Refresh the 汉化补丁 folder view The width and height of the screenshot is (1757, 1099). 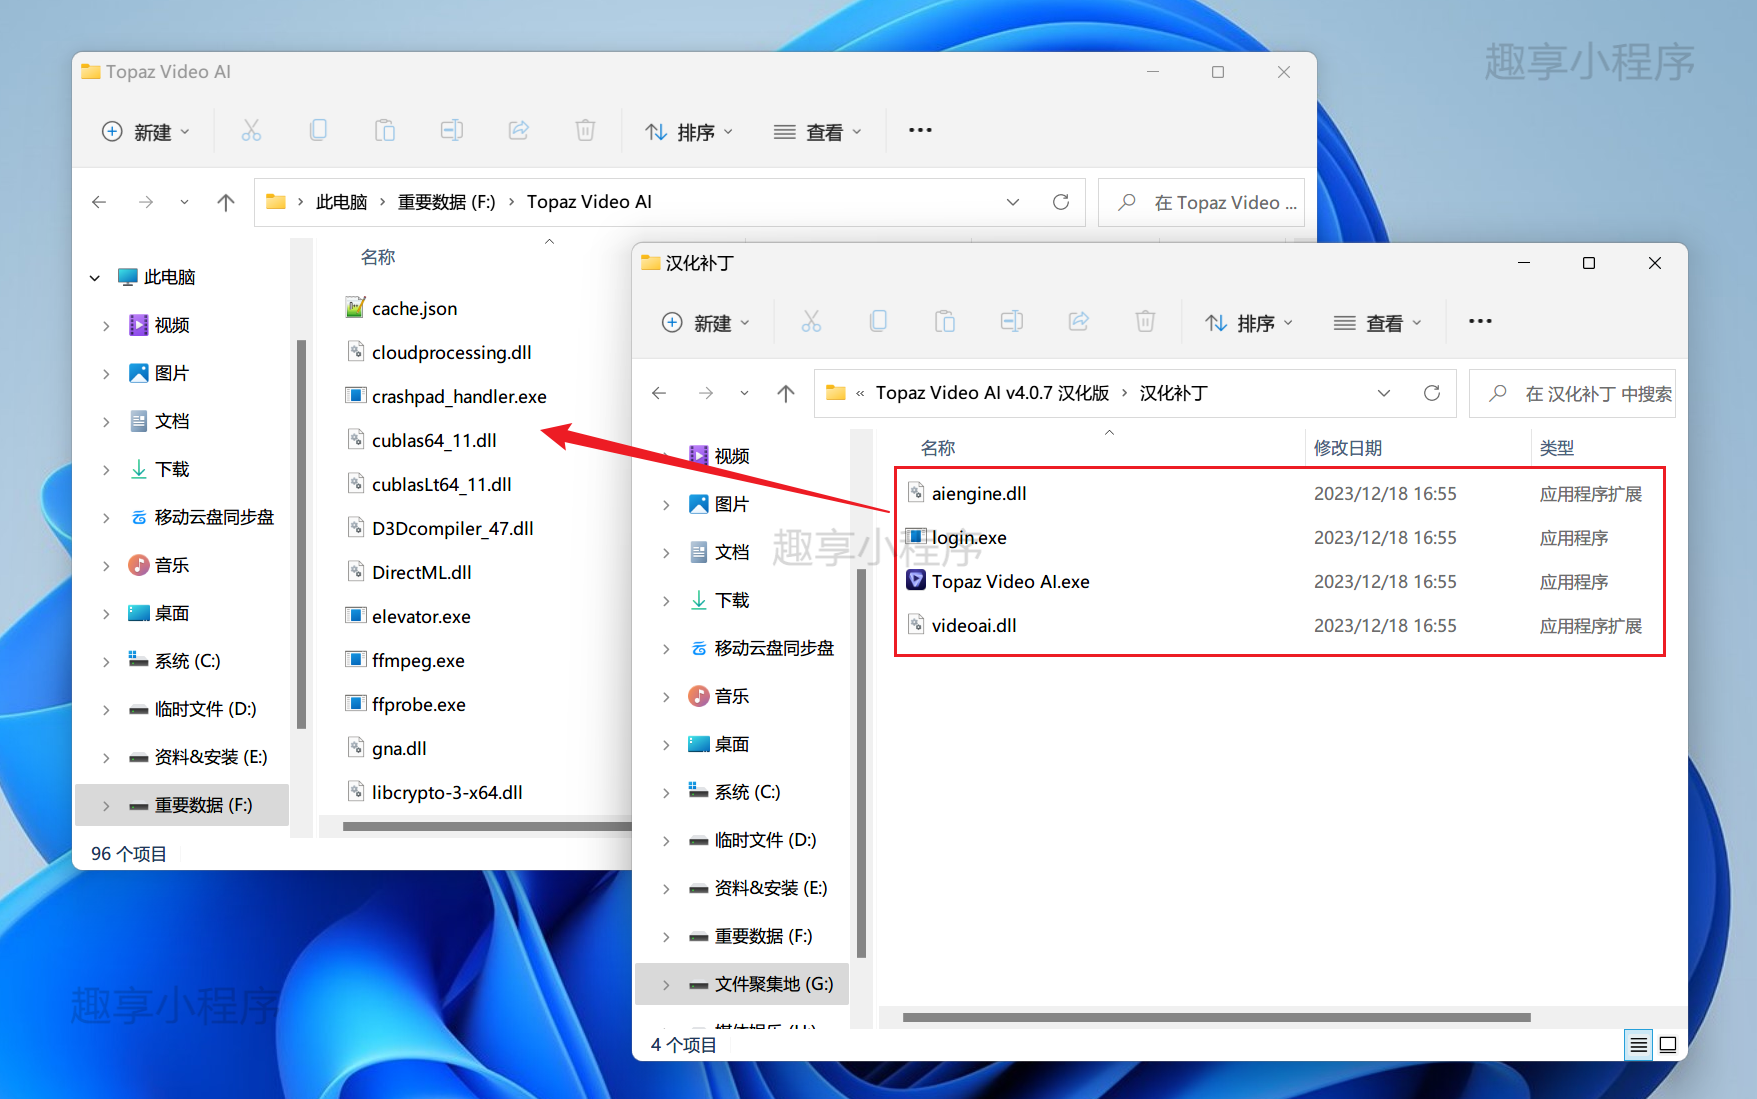(1432, 393)
